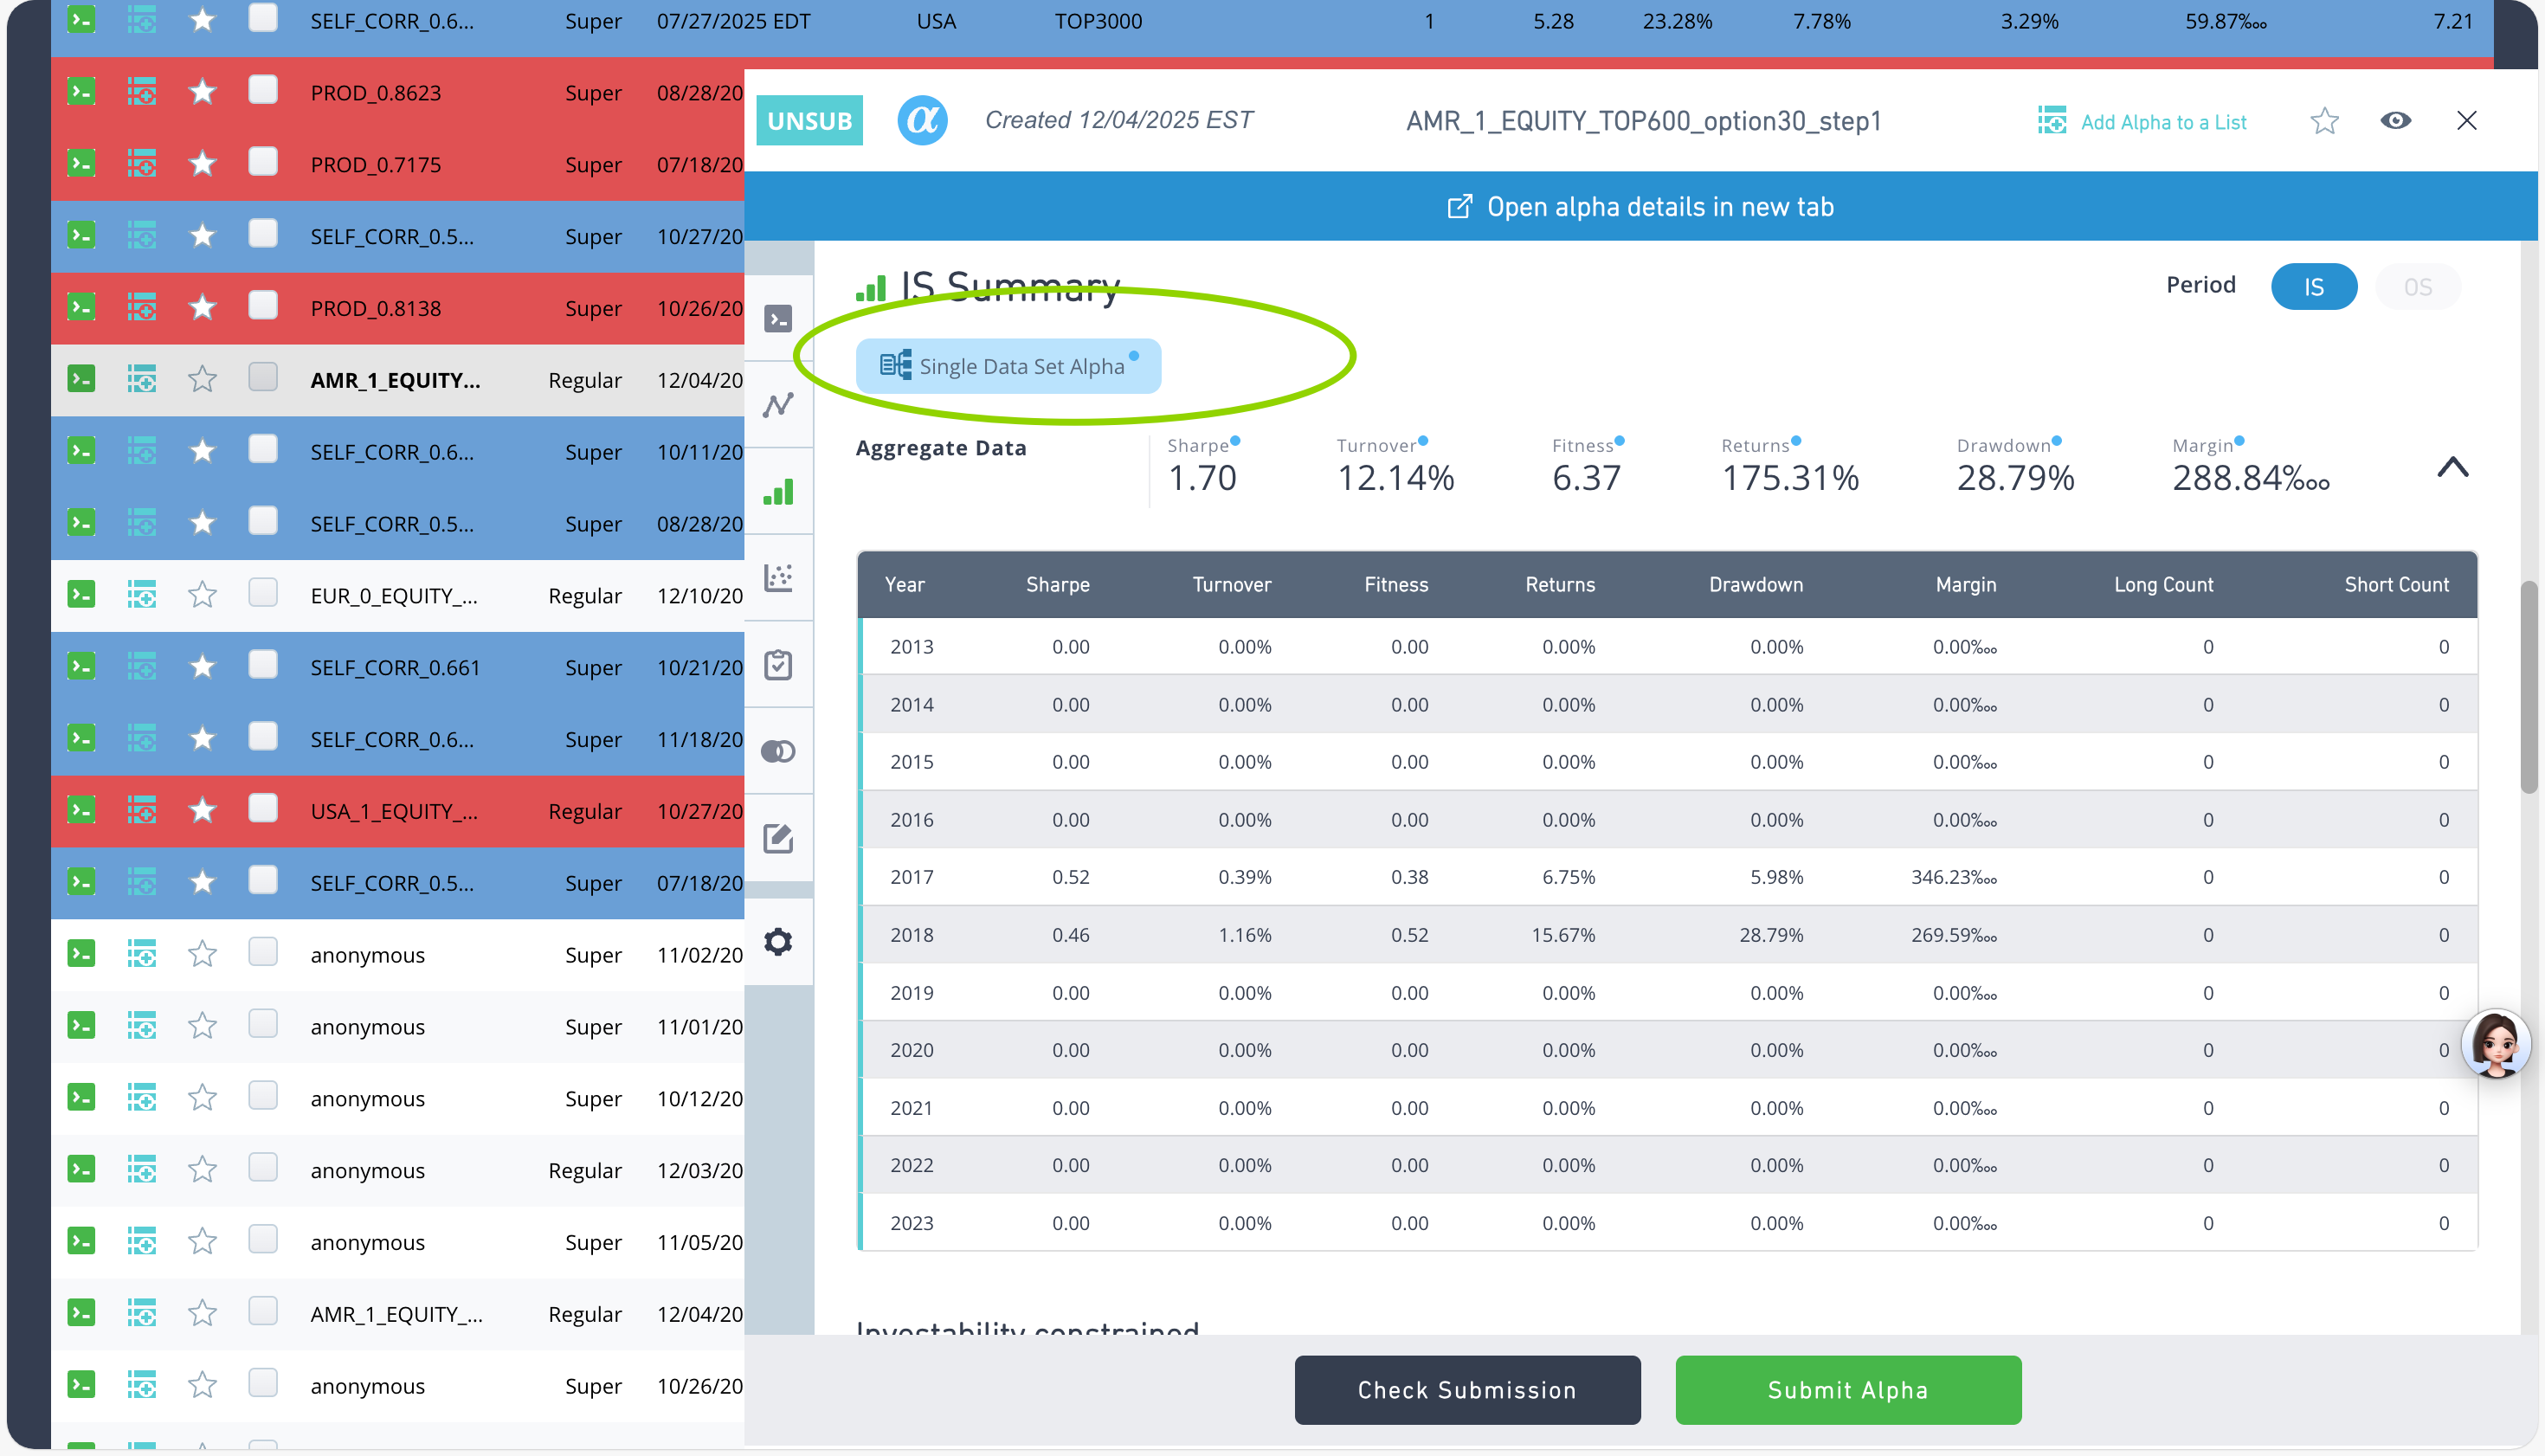Check the EUR_0_EQUITY row checkbox
The height and width of the screenshot is (1456, 2545).
click(x=263, y=594)
